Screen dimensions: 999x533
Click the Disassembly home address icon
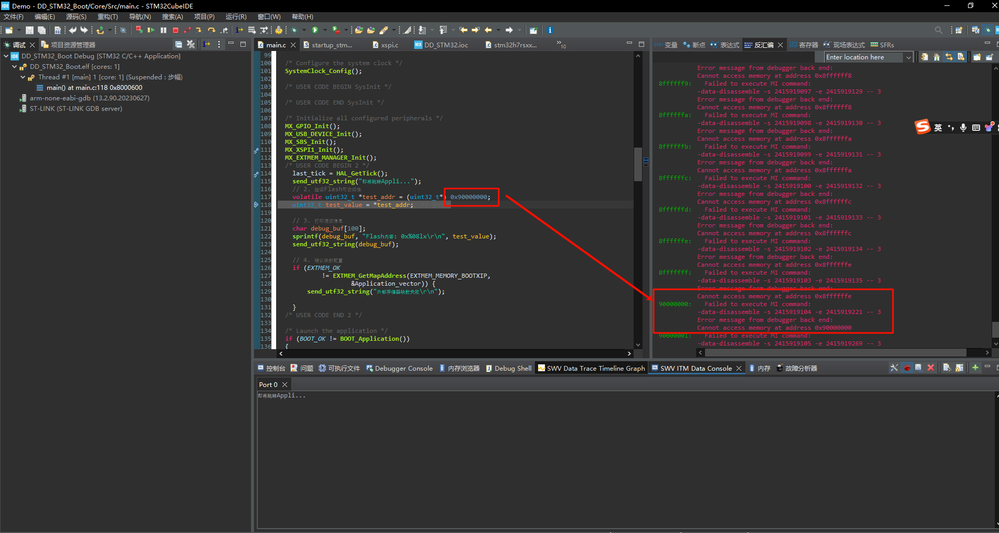coord(937,57)
